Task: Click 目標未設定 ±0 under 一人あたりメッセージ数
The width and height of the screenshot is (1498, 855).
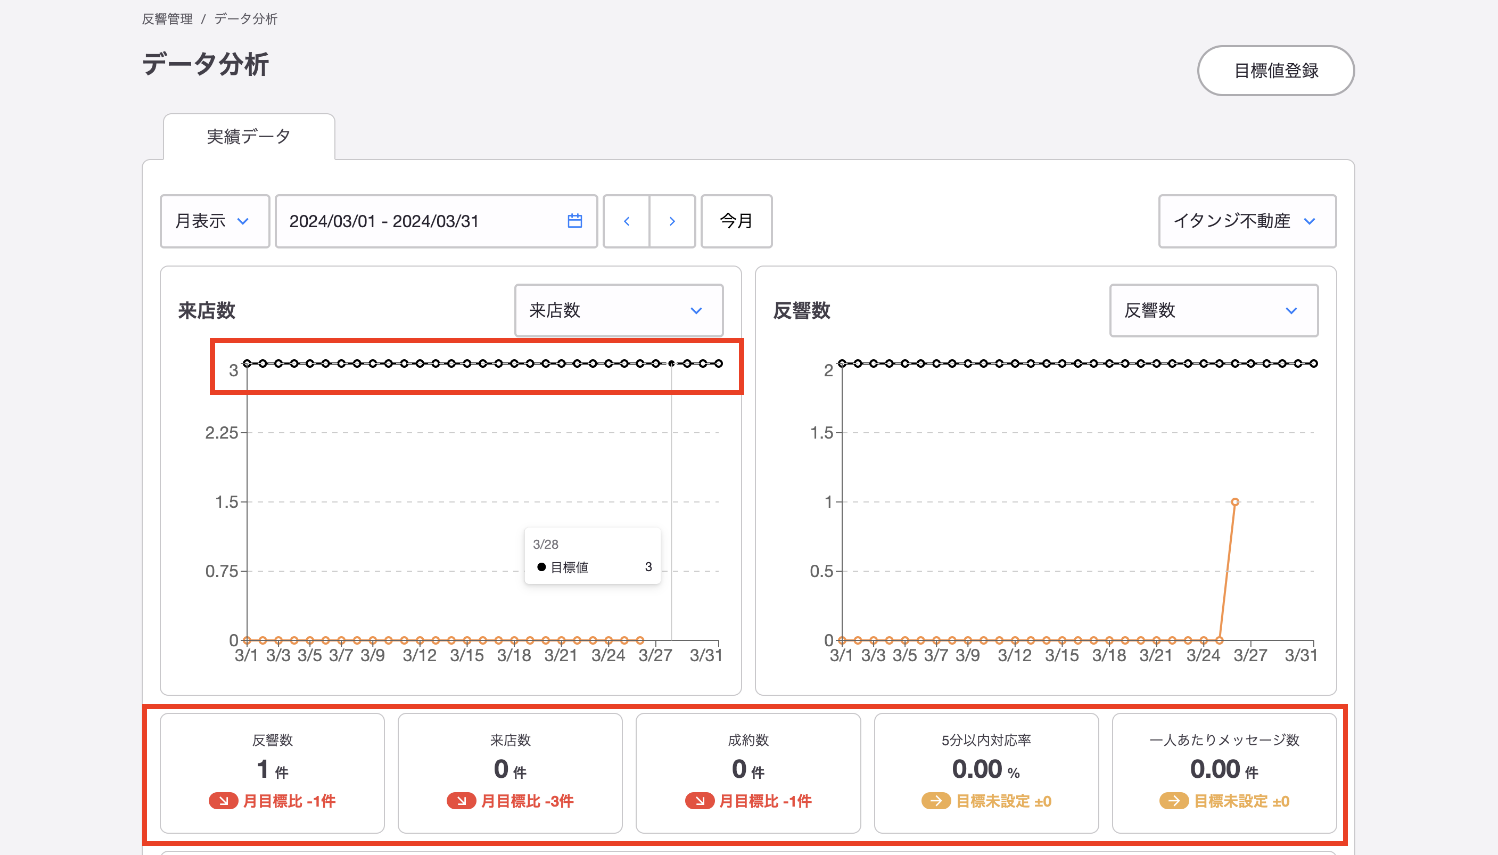Action: click(1242, 801)
